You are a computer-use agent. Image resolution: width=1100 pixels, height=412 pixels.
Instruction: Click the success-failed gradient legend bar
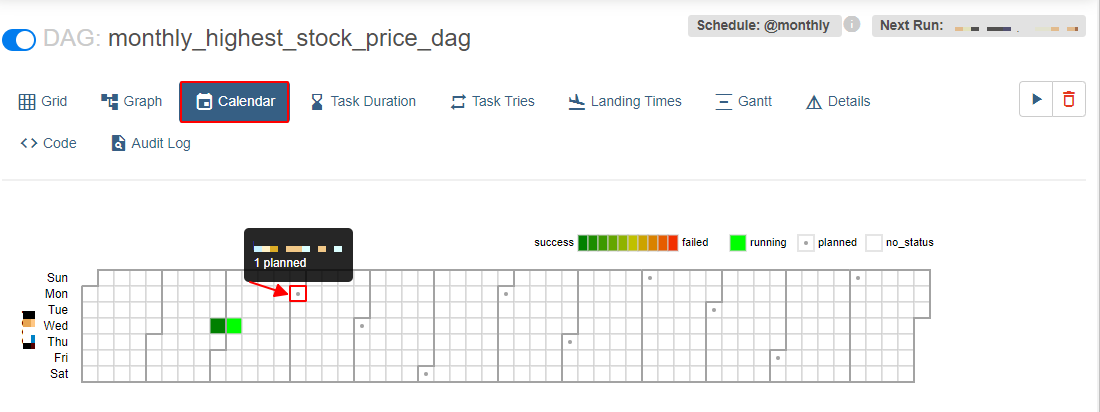628,243
